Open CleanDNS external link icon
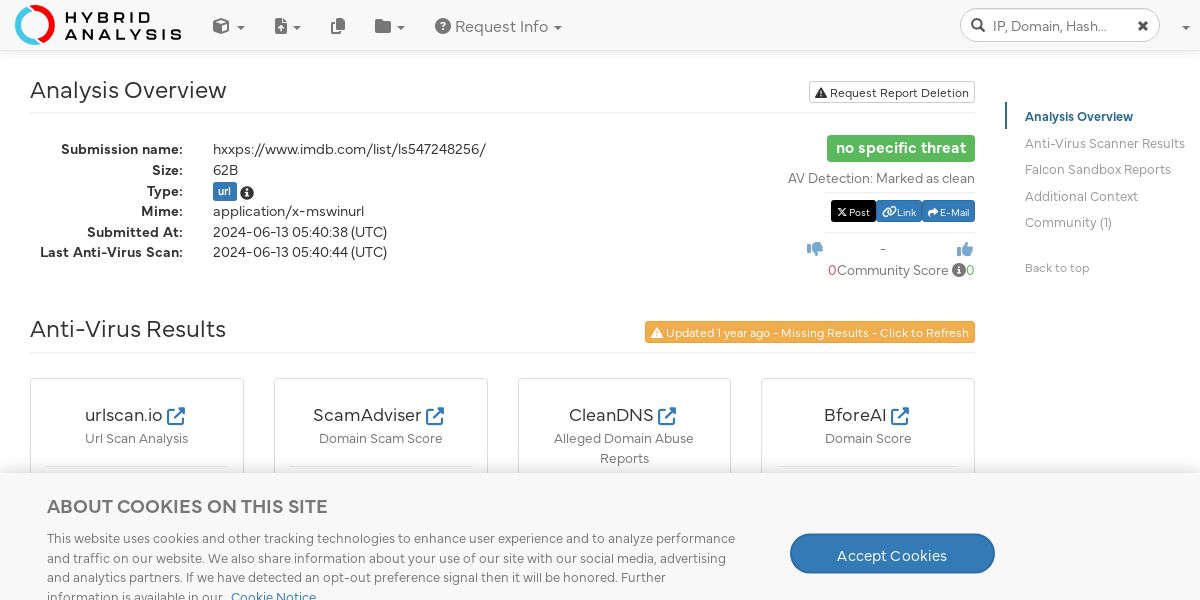The height and width of the screenshot is (600, 1200). 667,415
